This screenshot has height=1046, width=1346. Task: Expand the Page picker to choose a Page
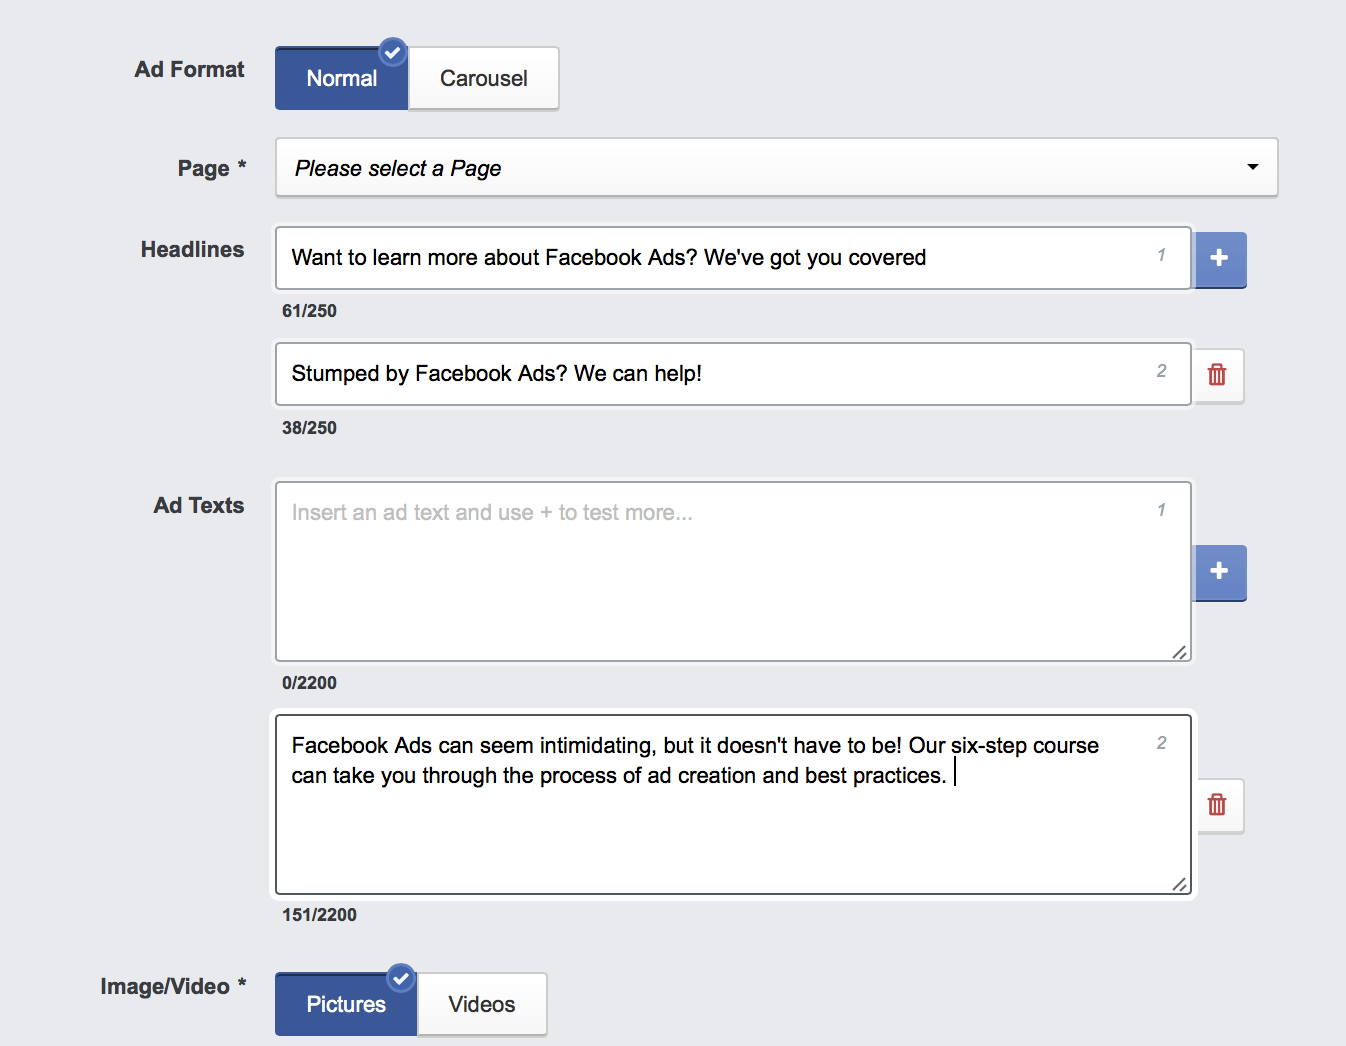pyautogui.click(x=776, y=167)
